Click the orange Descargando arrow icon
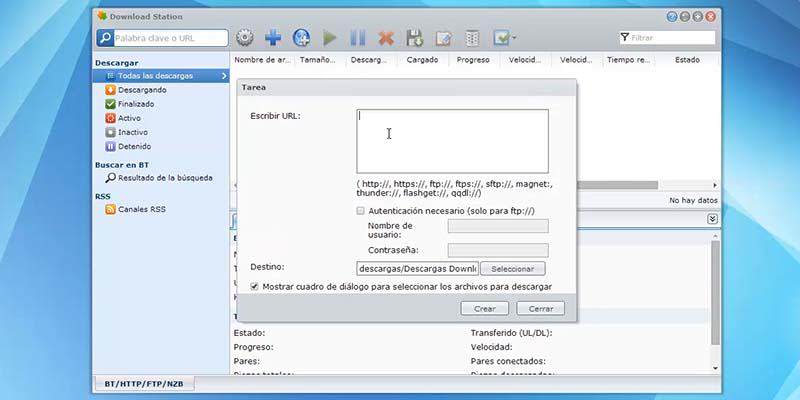This screenshot has width=800, height=400. [110, 90]
